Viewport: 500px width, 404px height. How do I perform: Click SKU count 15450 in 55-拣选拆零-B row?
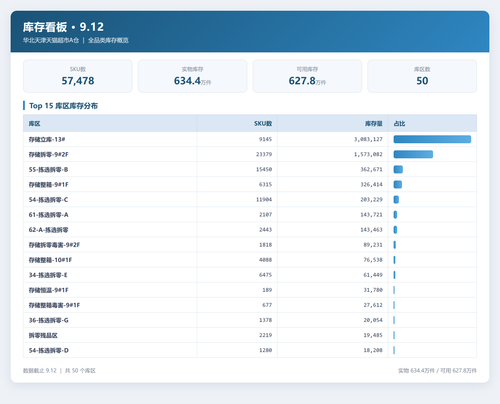coord(264,169)
